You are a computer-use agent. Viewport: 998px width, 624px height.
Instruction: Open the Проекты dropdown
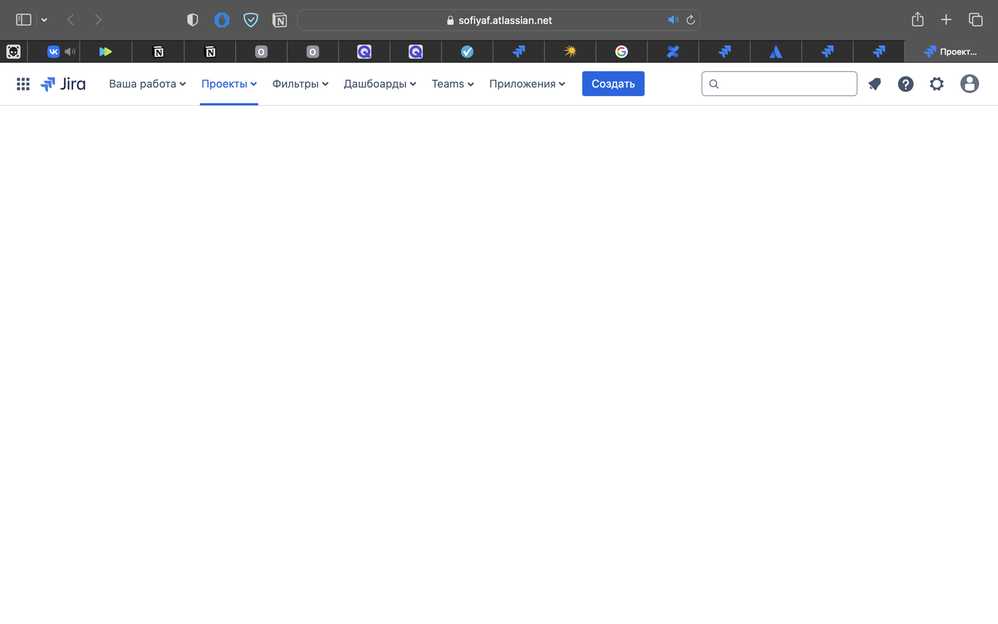[228, 84]
